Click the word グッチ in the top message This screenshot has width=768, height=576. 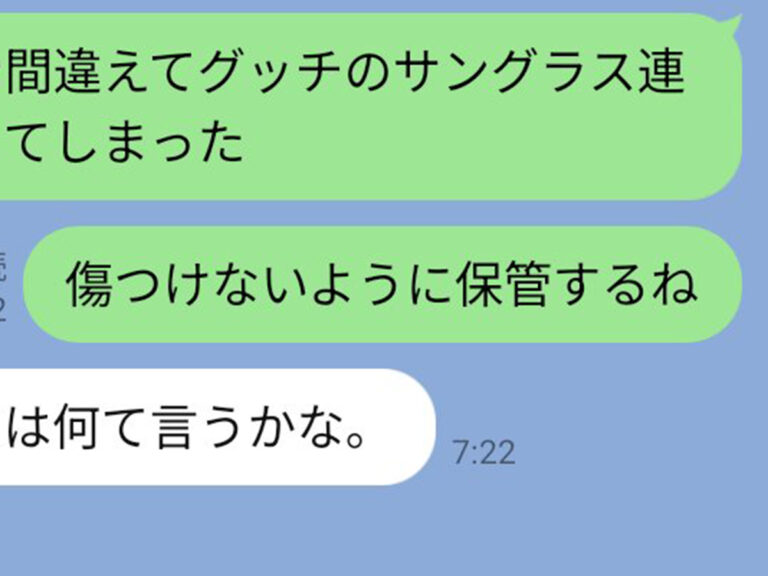[271, 73]
